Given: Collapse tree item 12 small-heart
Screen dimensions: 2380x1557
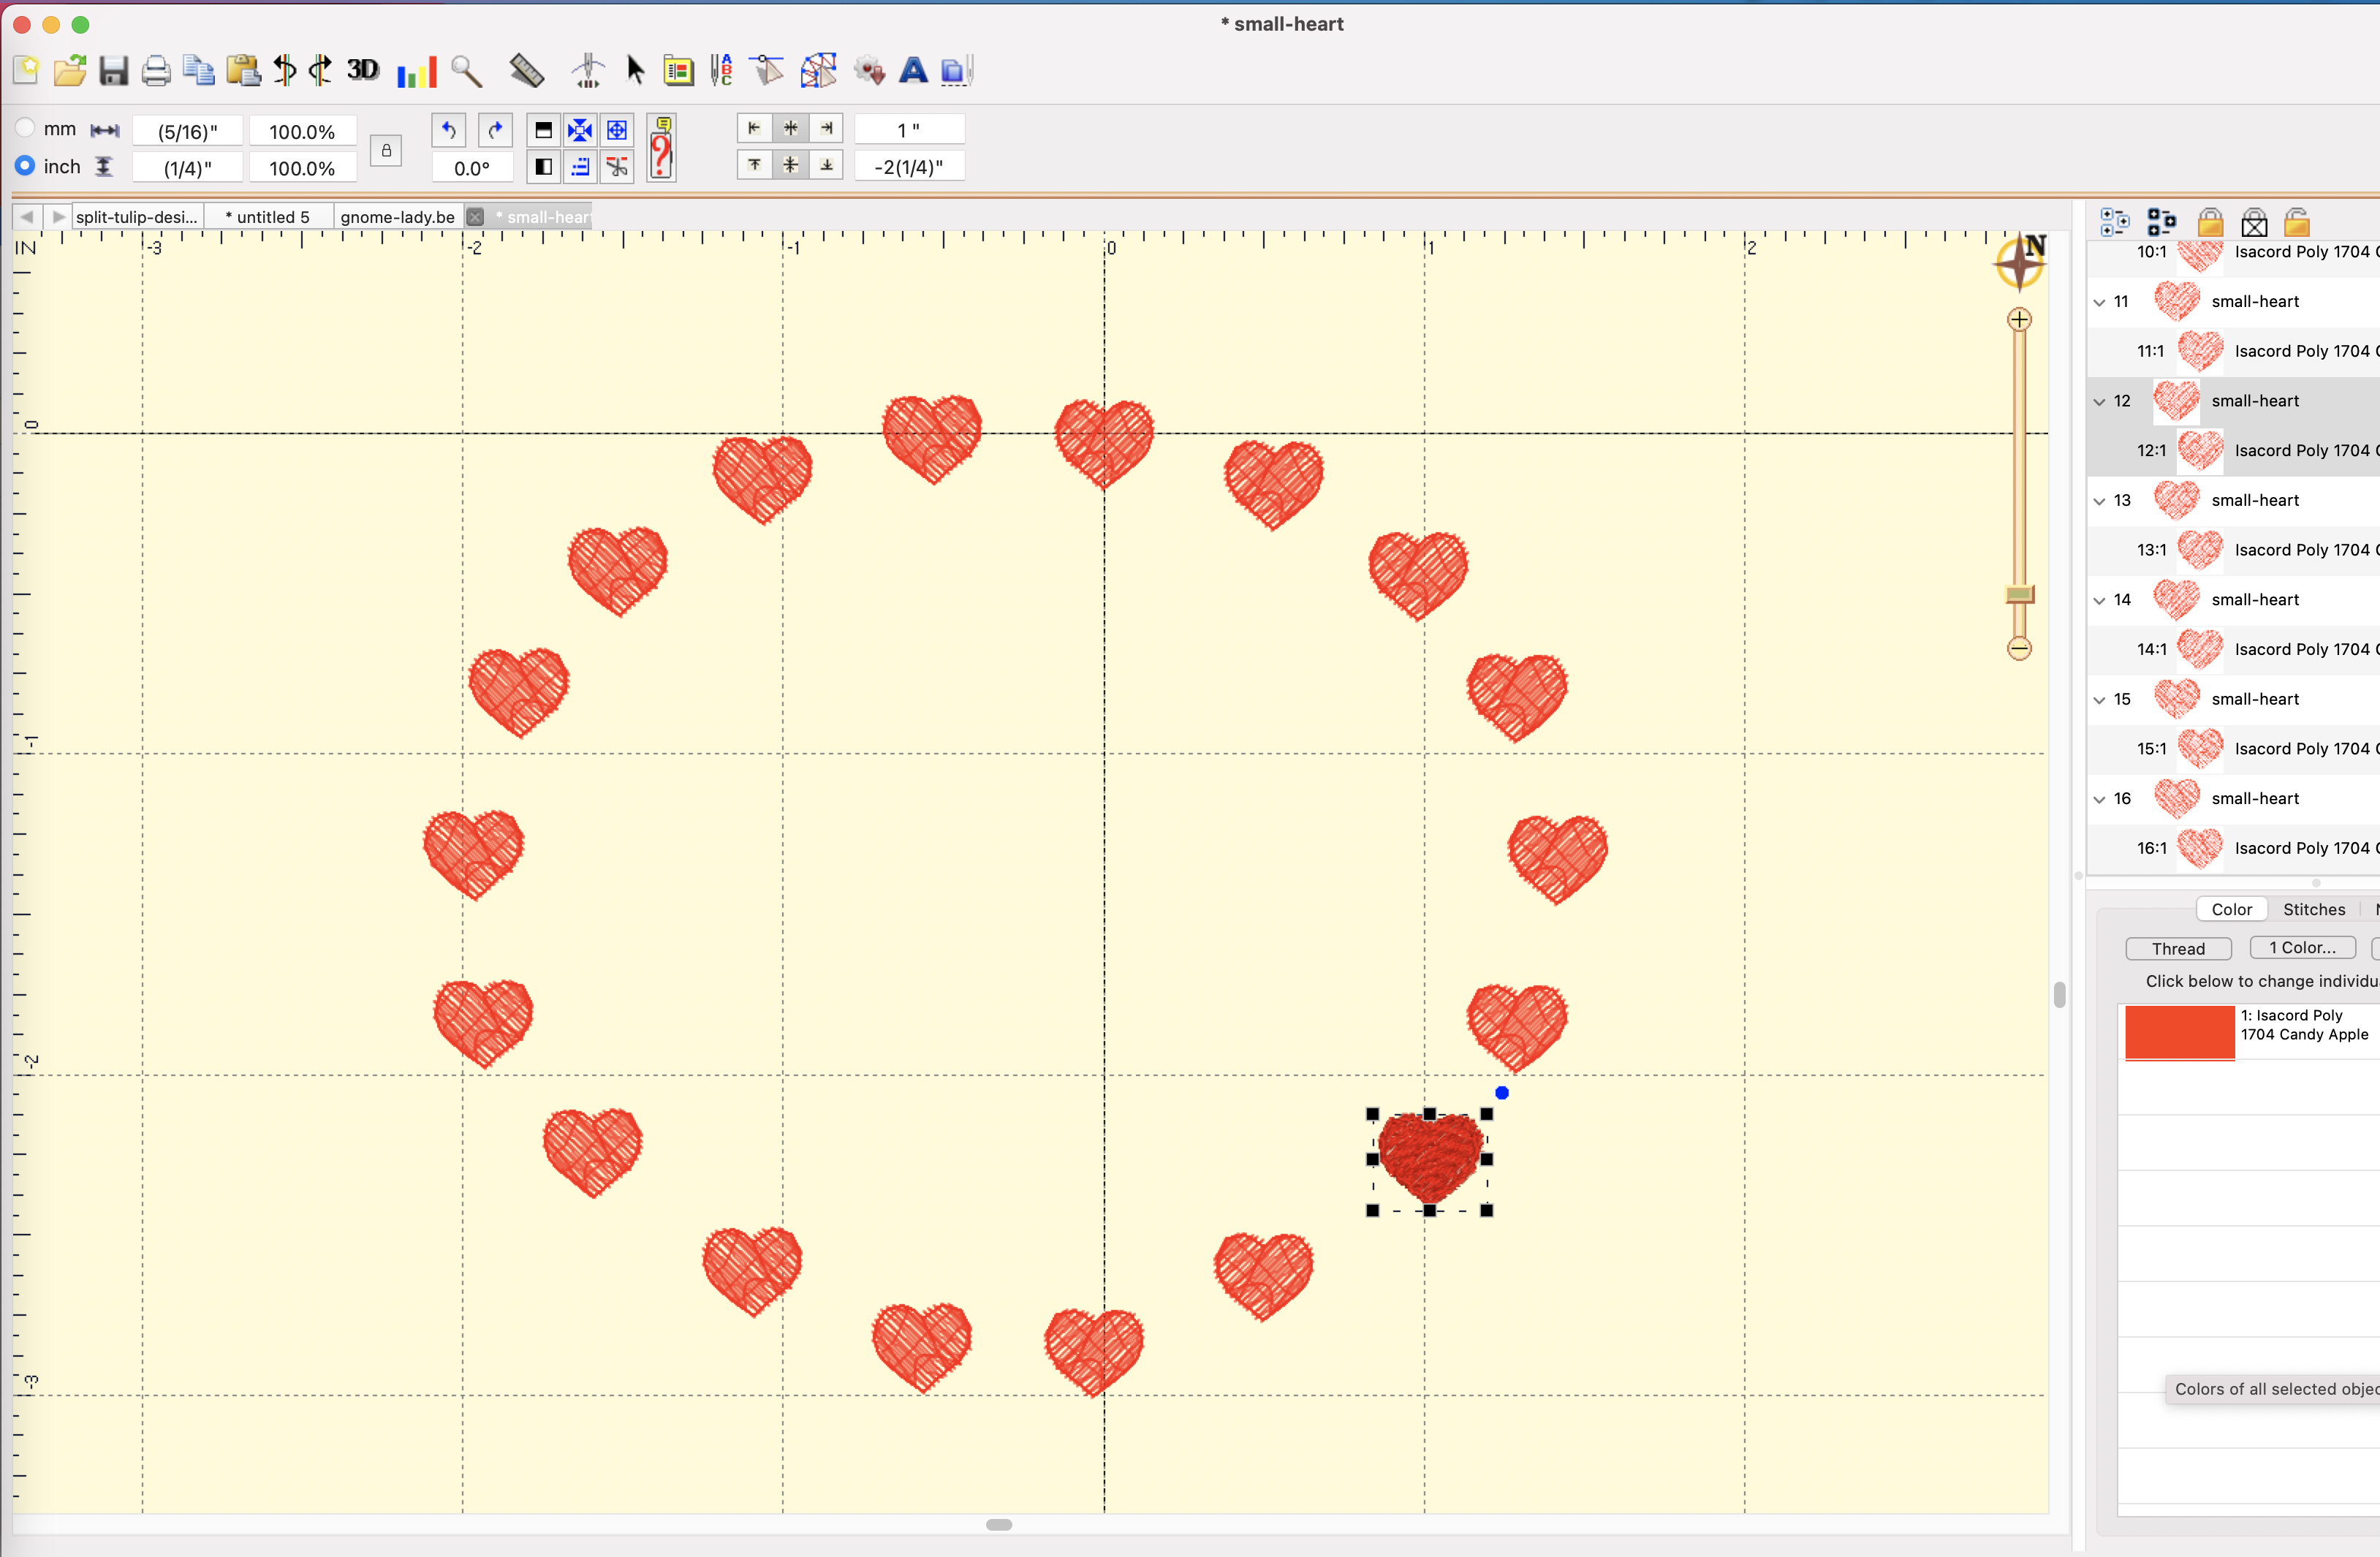Looking at the screenshot, I should [x=2099, y=401].
